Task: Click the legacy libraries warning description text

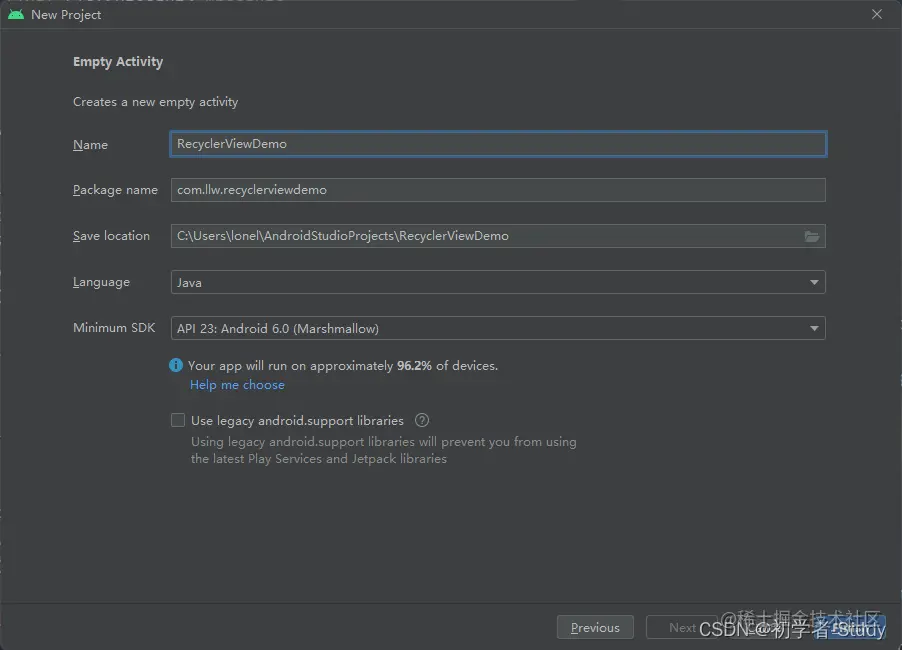Action: tap(384, 450)
